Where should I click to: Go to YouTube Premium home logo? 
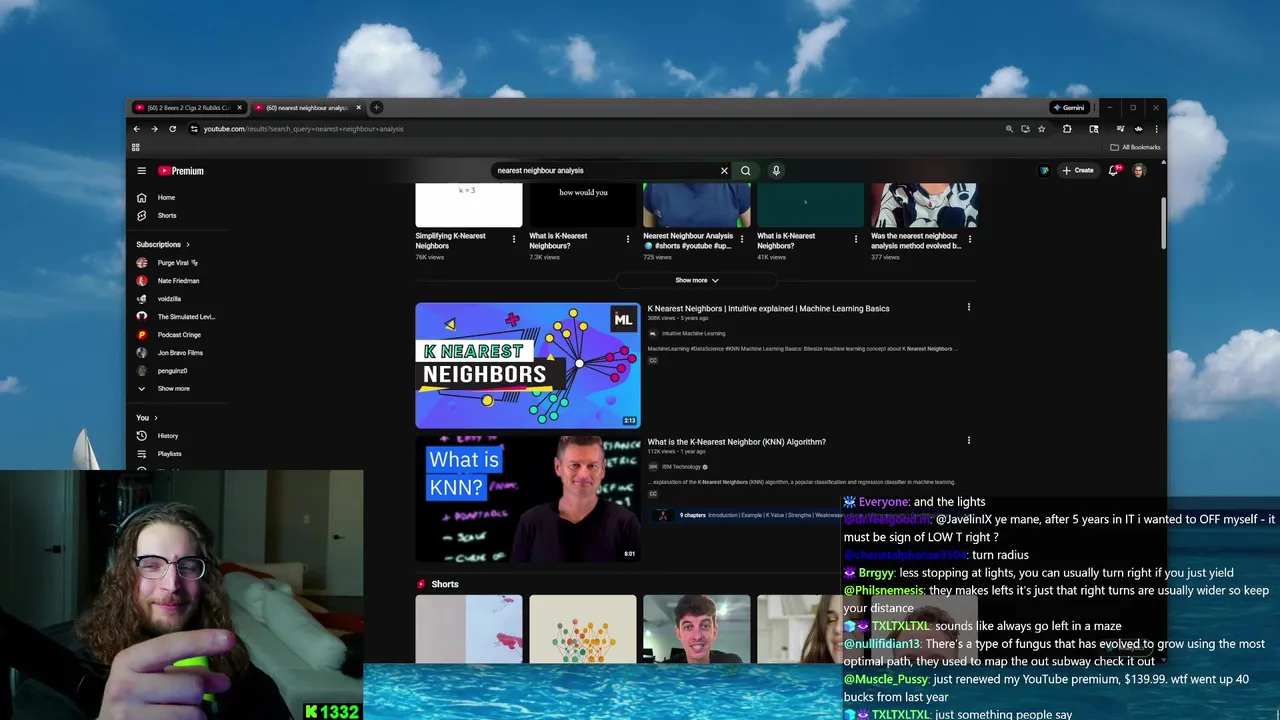(x=181, y=171)
